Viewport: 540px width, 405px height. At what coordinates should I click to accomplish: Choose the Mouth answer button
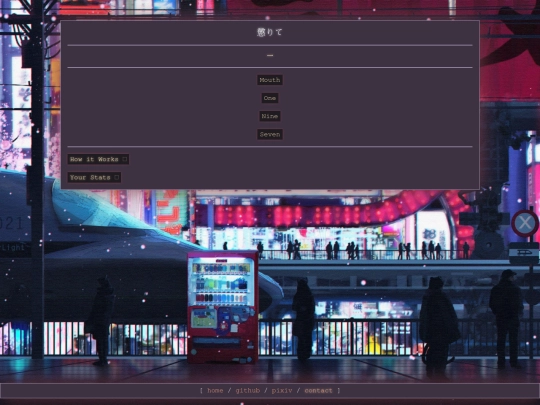(x=270, y=80)
